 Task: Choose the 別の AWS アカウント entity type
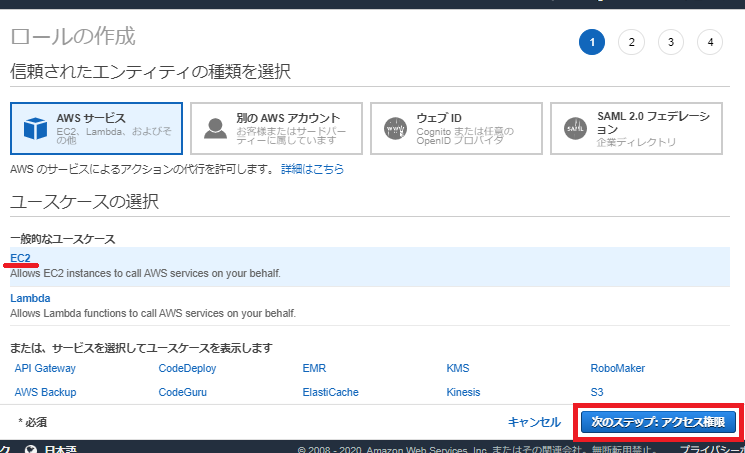[x=277, y=128]
